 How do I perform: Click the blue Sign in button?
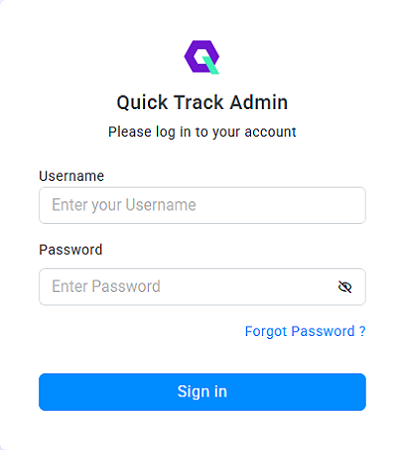[x=202, y=392]
